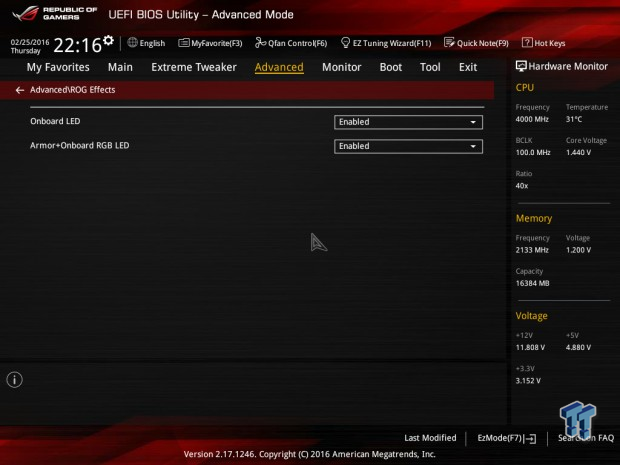Click the 40x ratio value
Screen dimensions: 620x465
pos(522,185)
